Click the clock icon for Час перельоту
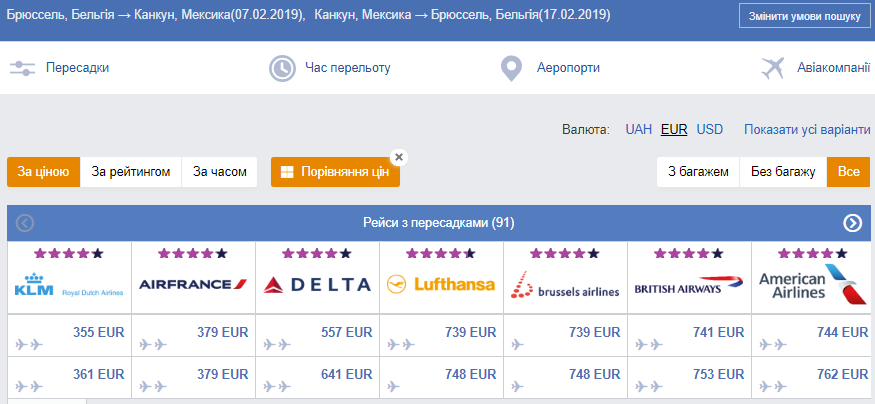875x404 pixels. 282,69
